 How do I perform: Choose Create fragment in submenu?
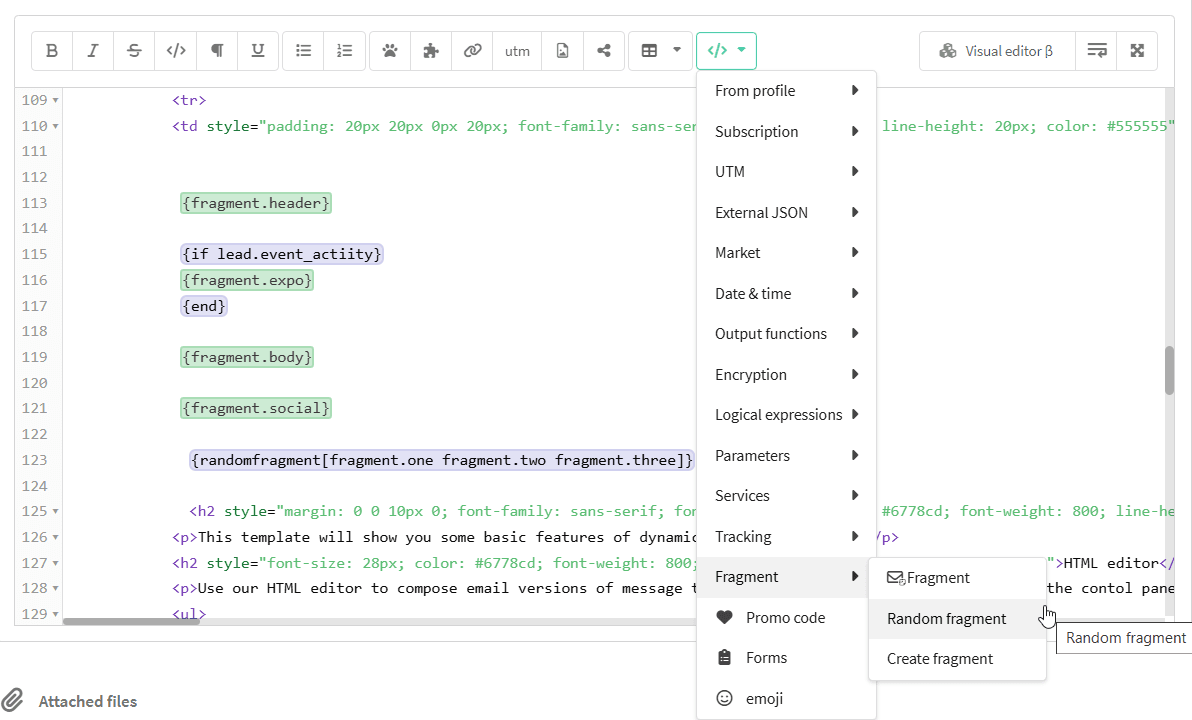[x=957, y=659]
